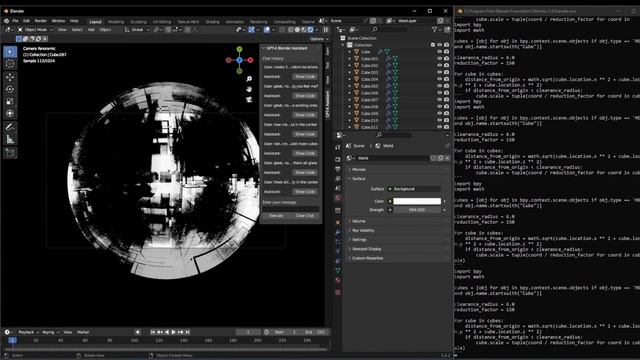Select the Annotate tool
Image resolution: width=640 pixels, height=360 pixels.
[10, 127]
